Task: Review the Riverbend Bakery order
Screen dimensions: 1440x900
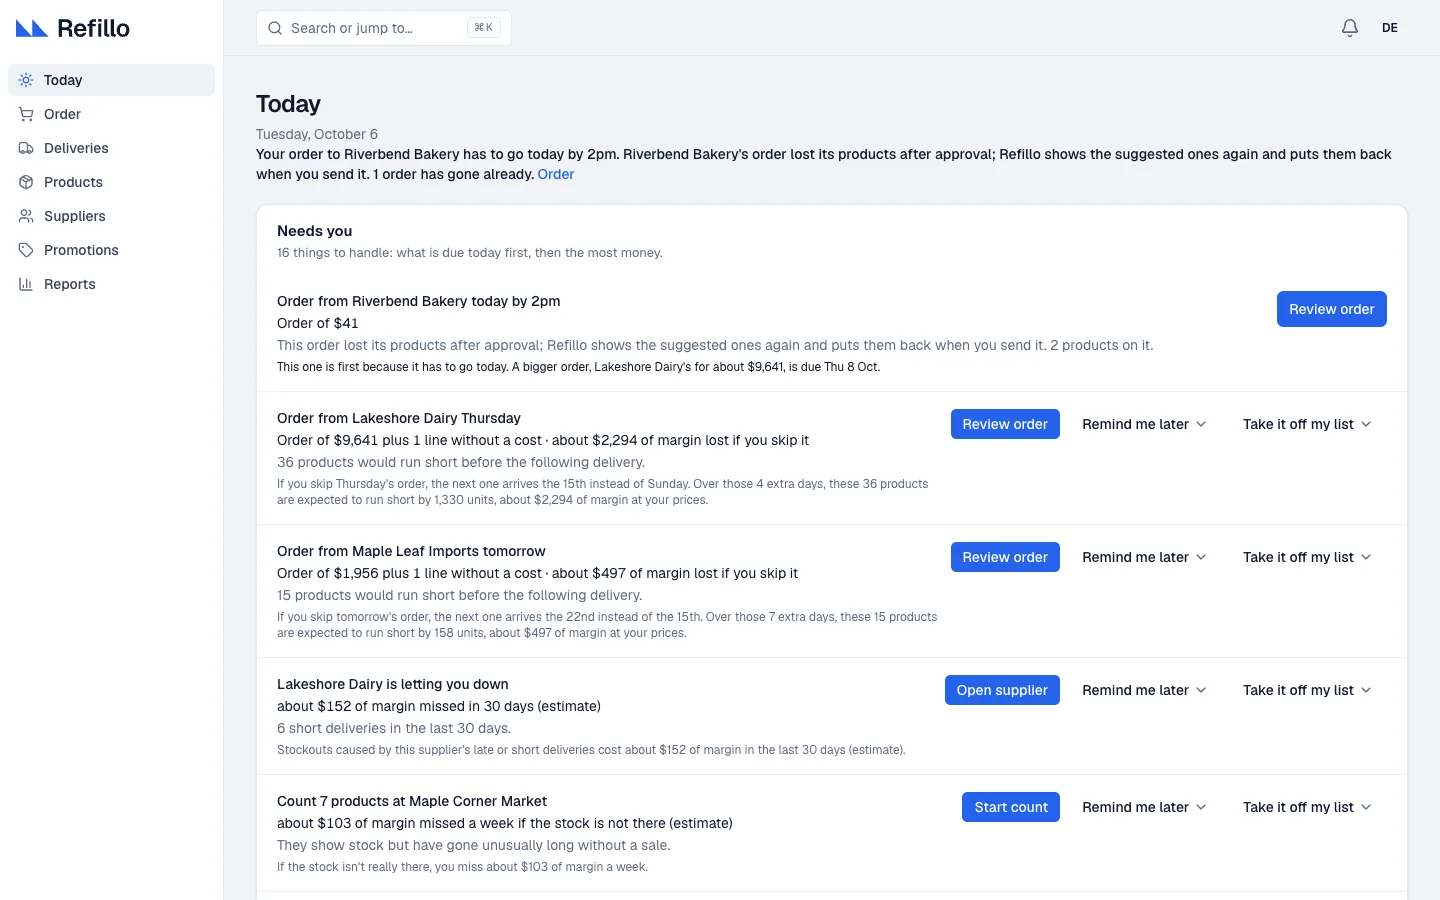Action: (x=1331, y=309)
